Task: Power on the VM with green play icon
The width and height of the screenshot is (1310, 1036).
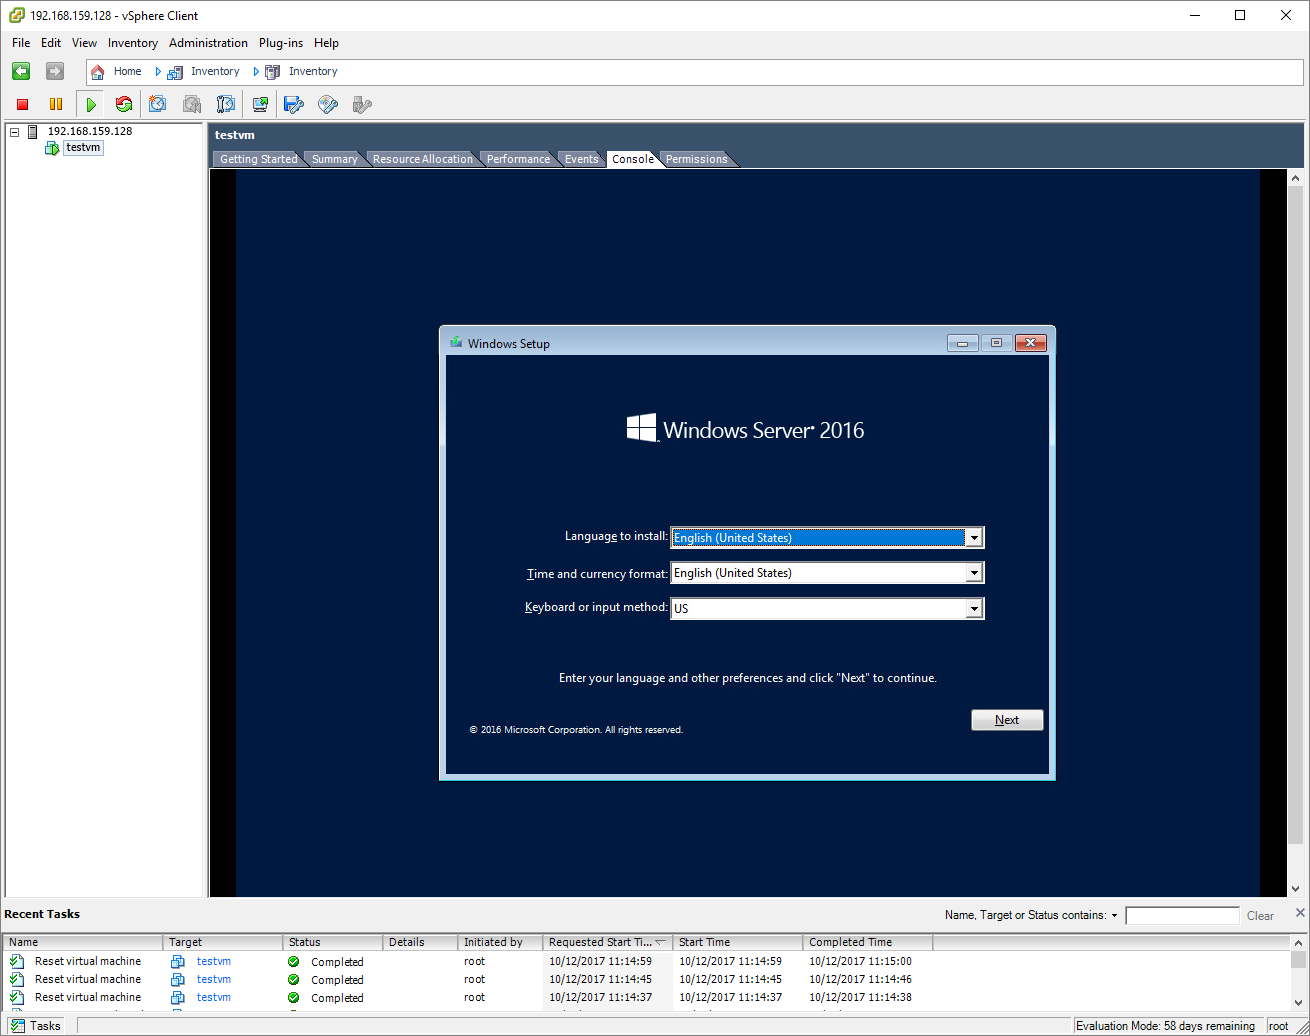Action: [x=91, y=104]
